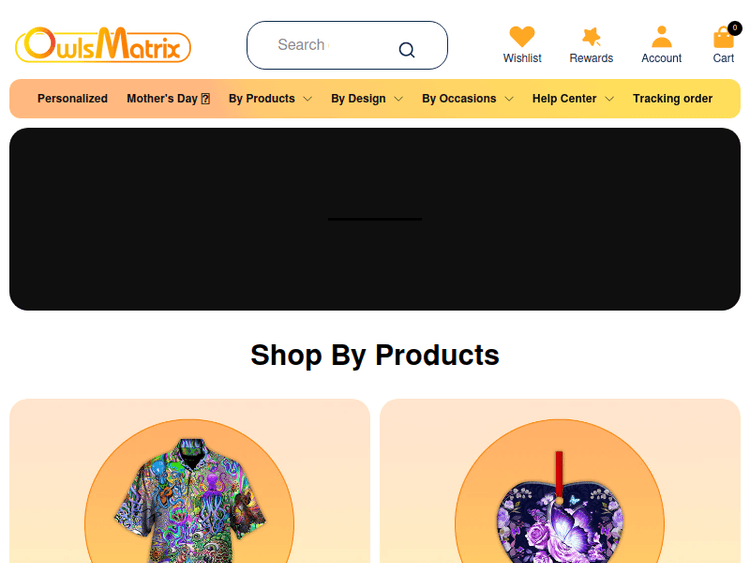This screenshot has height=563, width=750.
Task: Click the OwlsMatrix logo
Action: click(x=103, y=45)
